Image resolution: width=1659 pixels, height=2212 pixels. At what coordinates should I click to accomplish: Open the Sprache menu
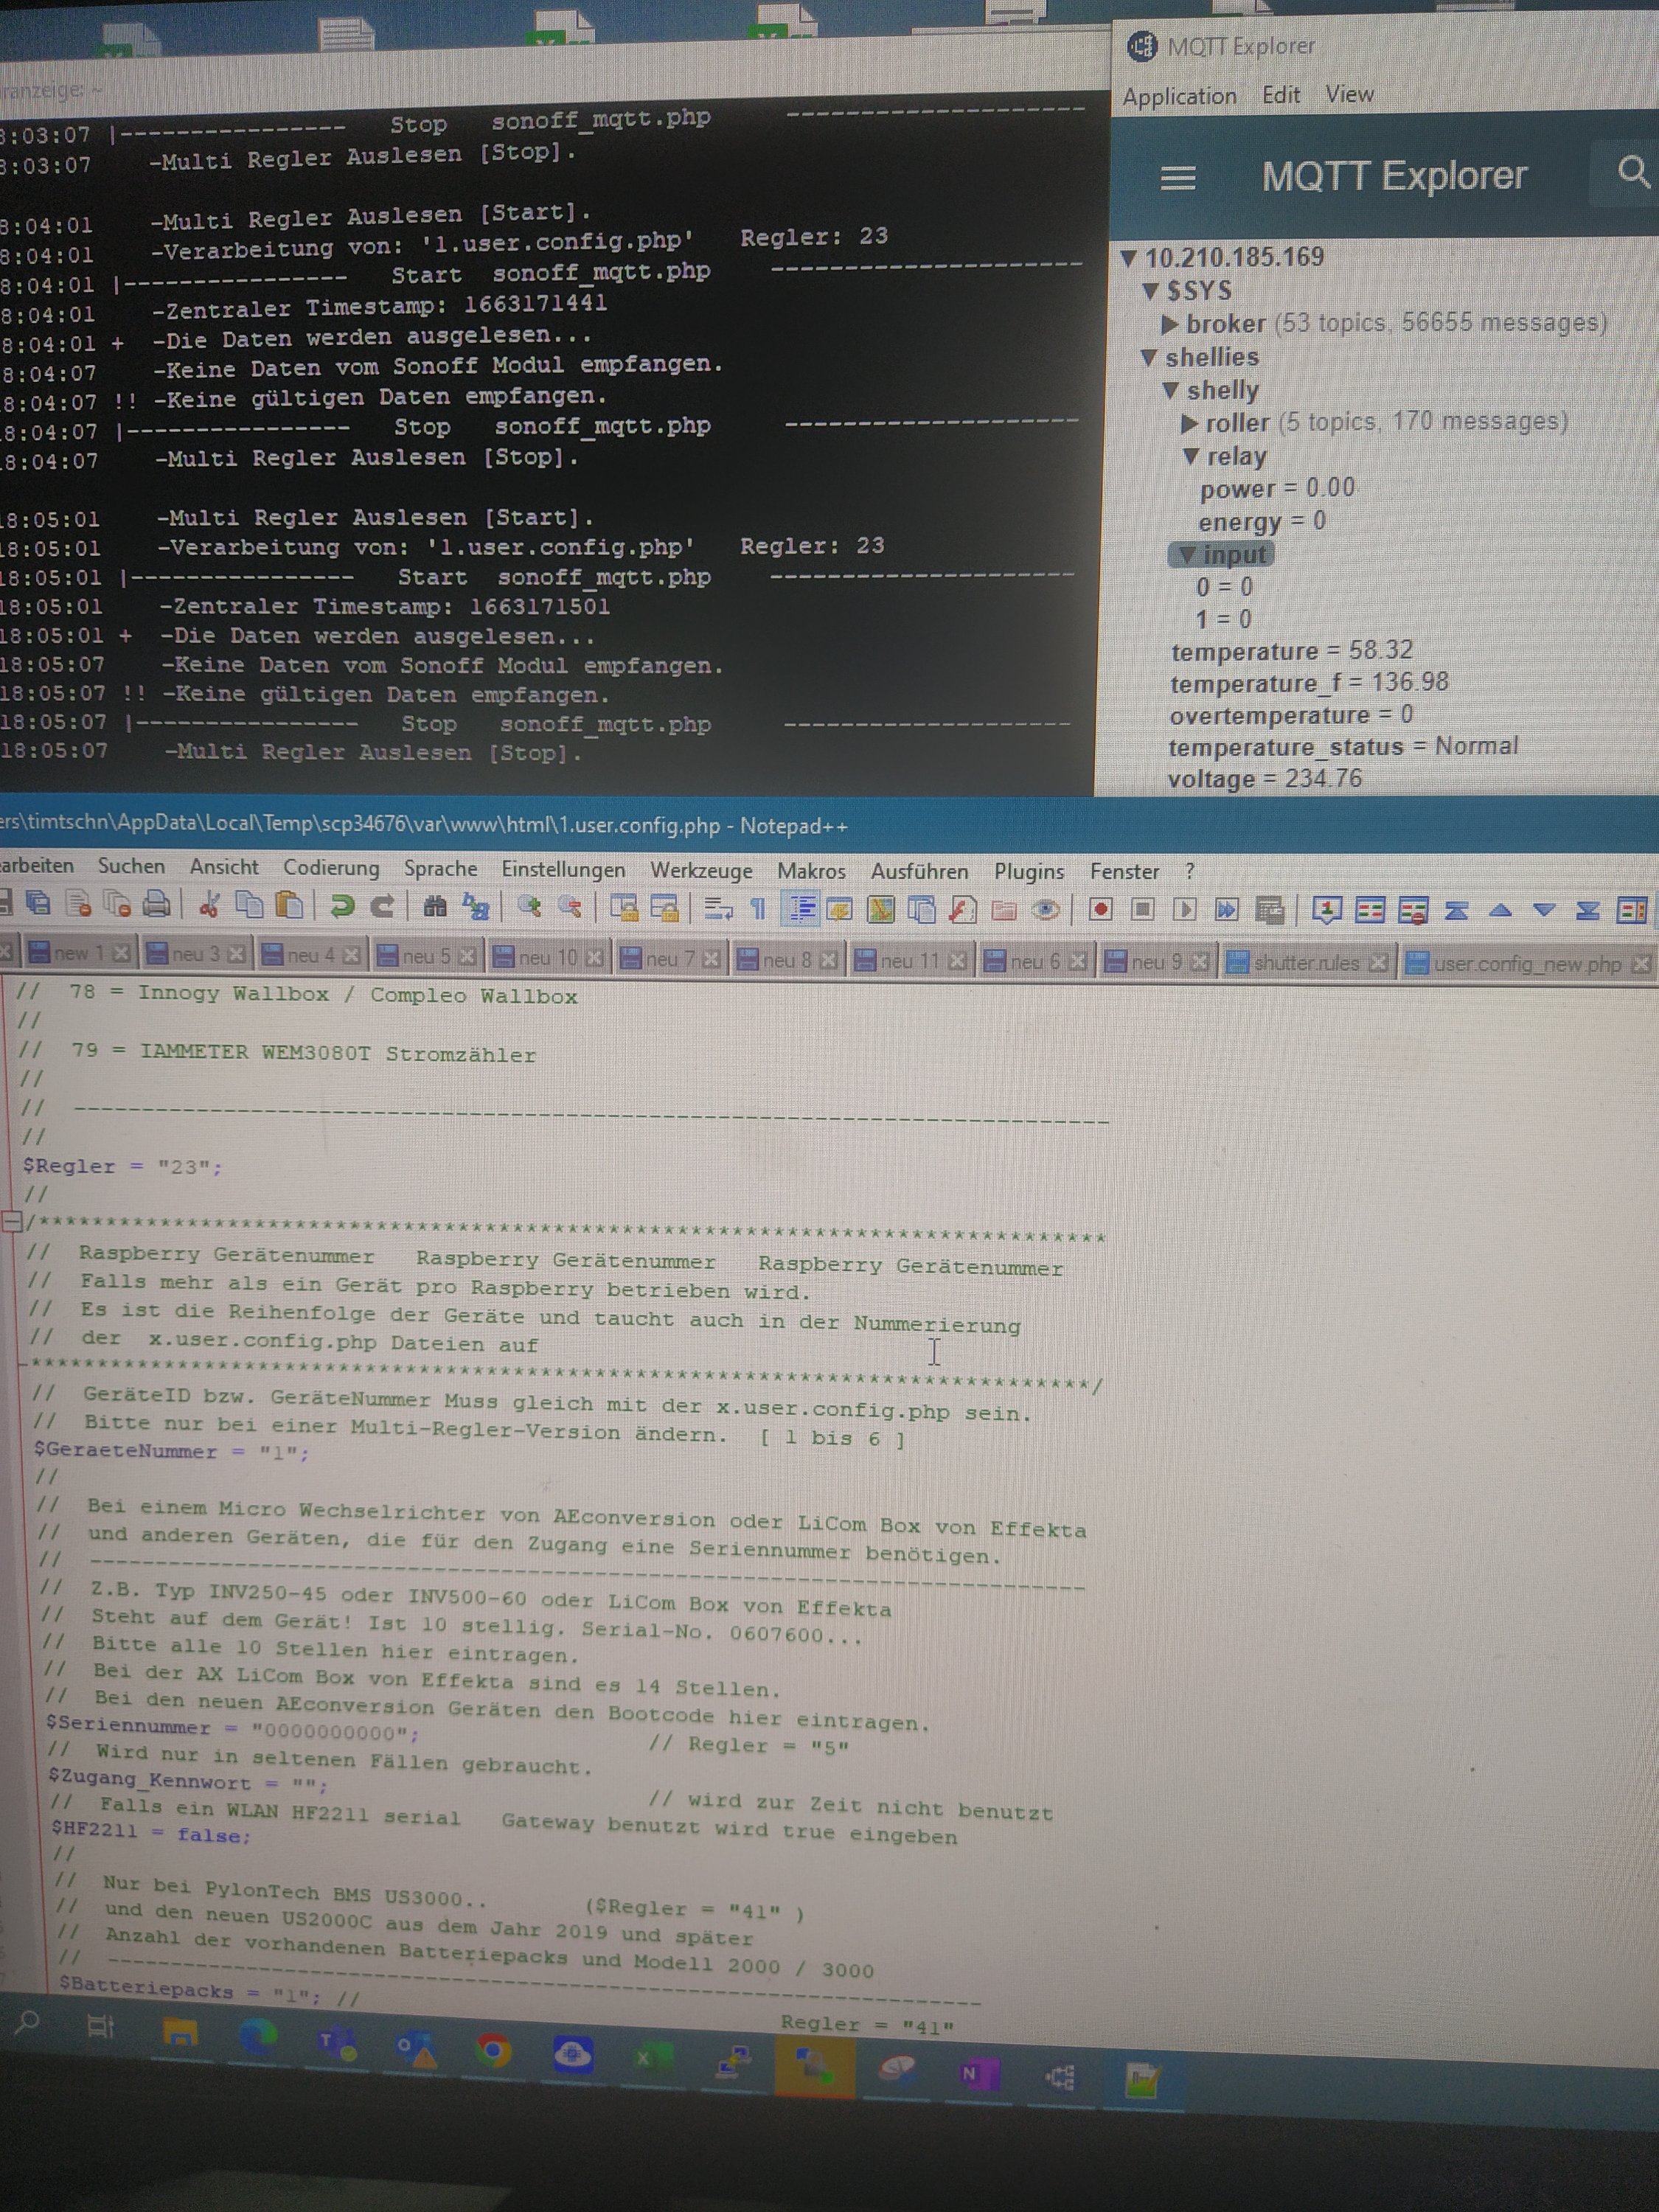(x=440, y=869)
